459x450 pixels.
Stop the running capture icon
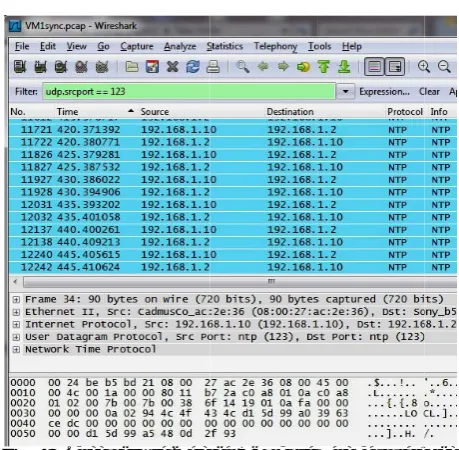coord(81,67)
